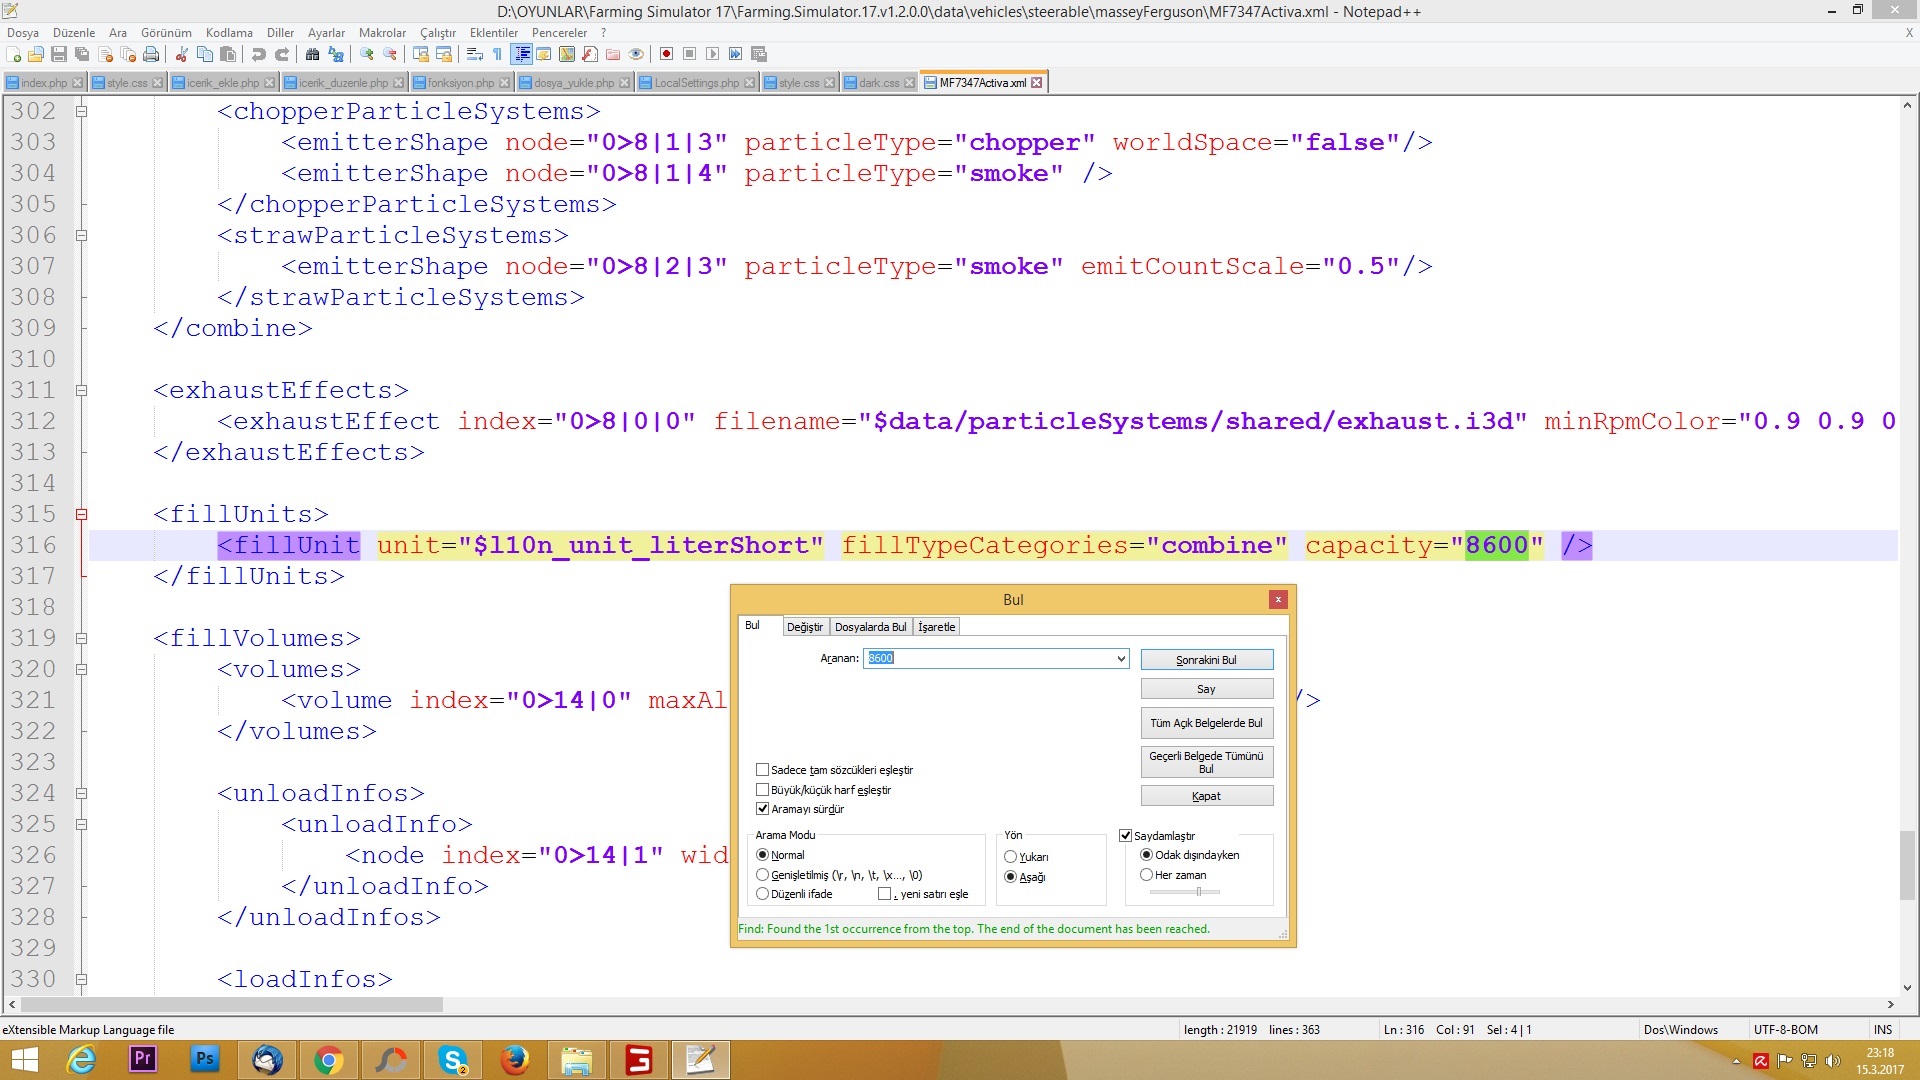Click the Print toolbar icon
Screen dimensions: 1920x1080
coord(151,54)
